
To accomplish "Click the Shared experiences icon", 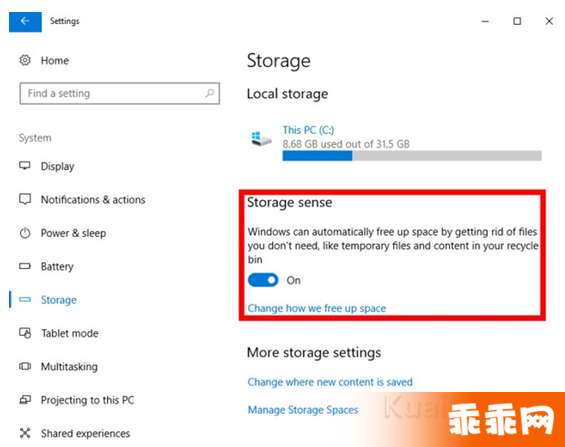I will tap(25, 433).
